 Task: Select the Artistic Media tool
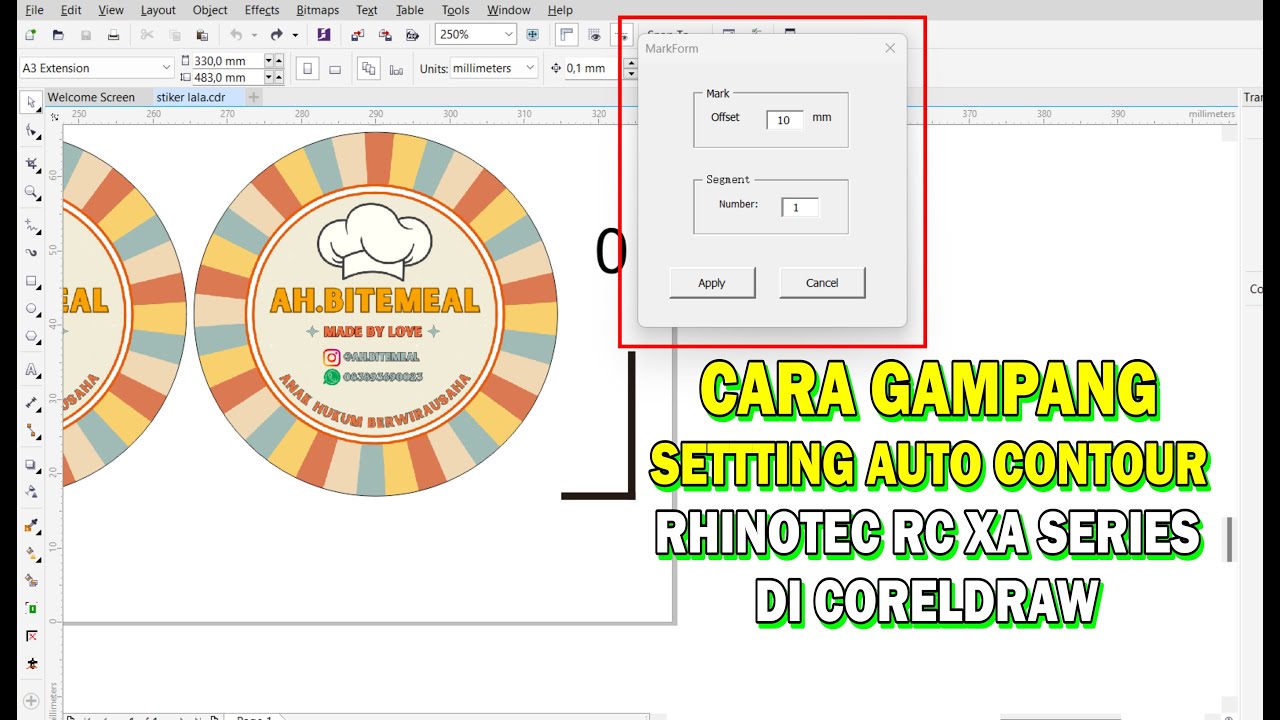coord(31,252)
